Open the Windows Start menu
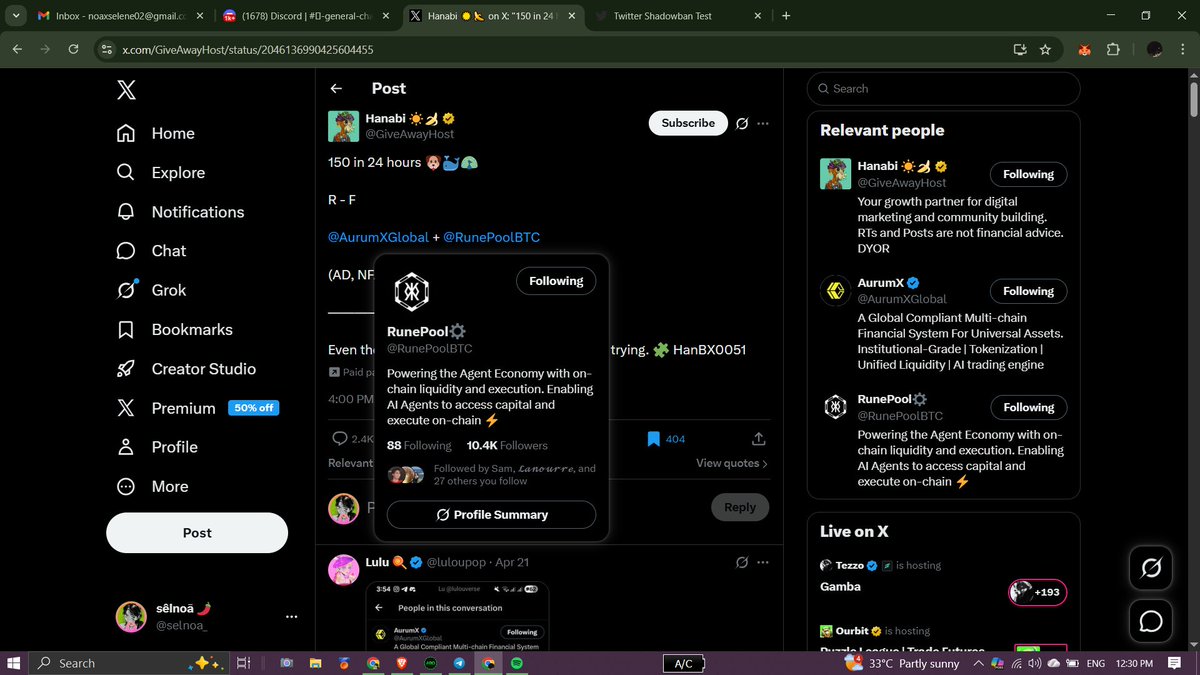 click(x=14, y=663)
